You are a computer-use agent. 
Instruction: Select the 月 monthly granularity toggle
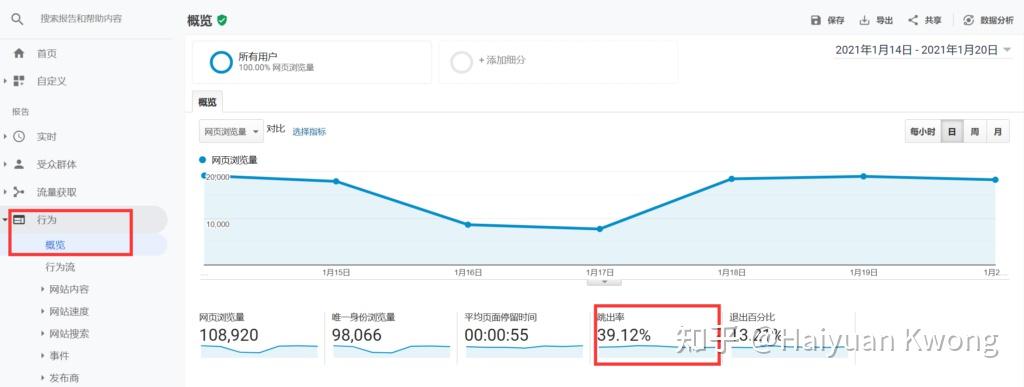(x=997, y=132)
